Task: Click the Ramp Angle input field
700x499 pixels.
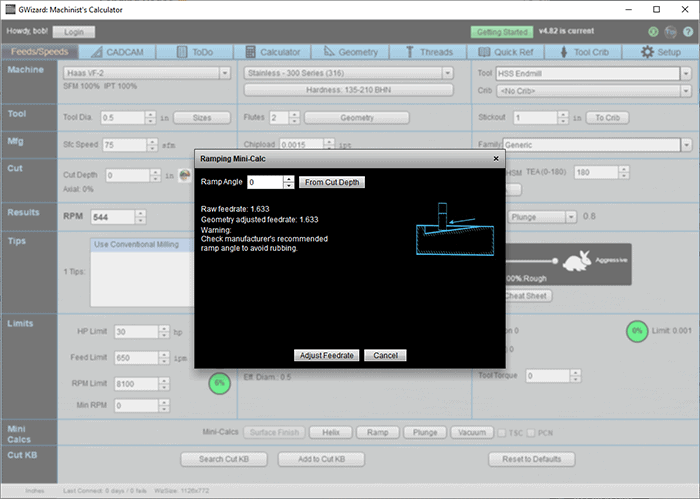Action: coord(265,182)
